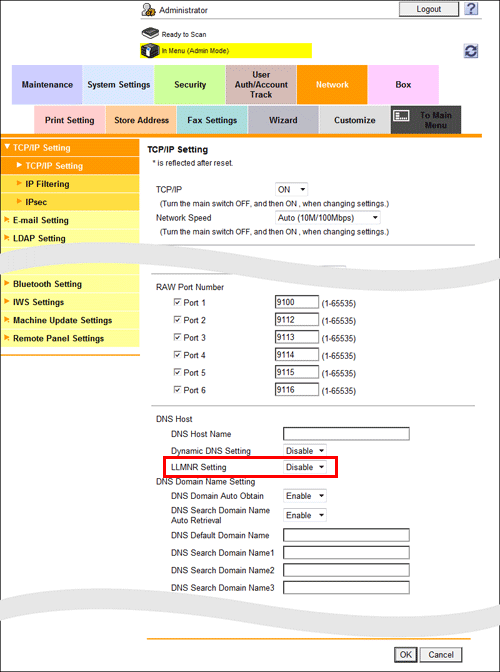500x672 pixels.
Task: Click the scanner Ready to Scan icon
Action: [150, 33]
